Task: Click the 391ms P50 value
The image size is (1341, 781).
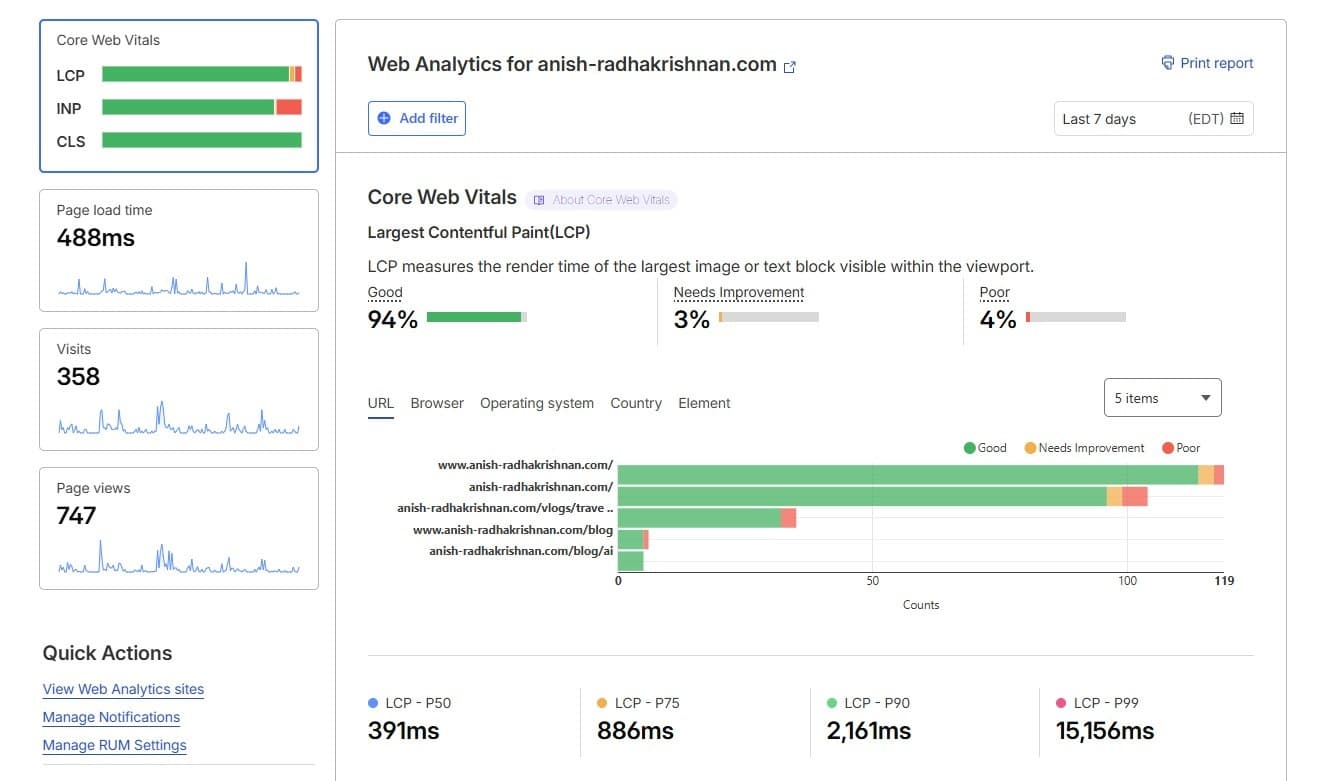Action: pos(404,731)
